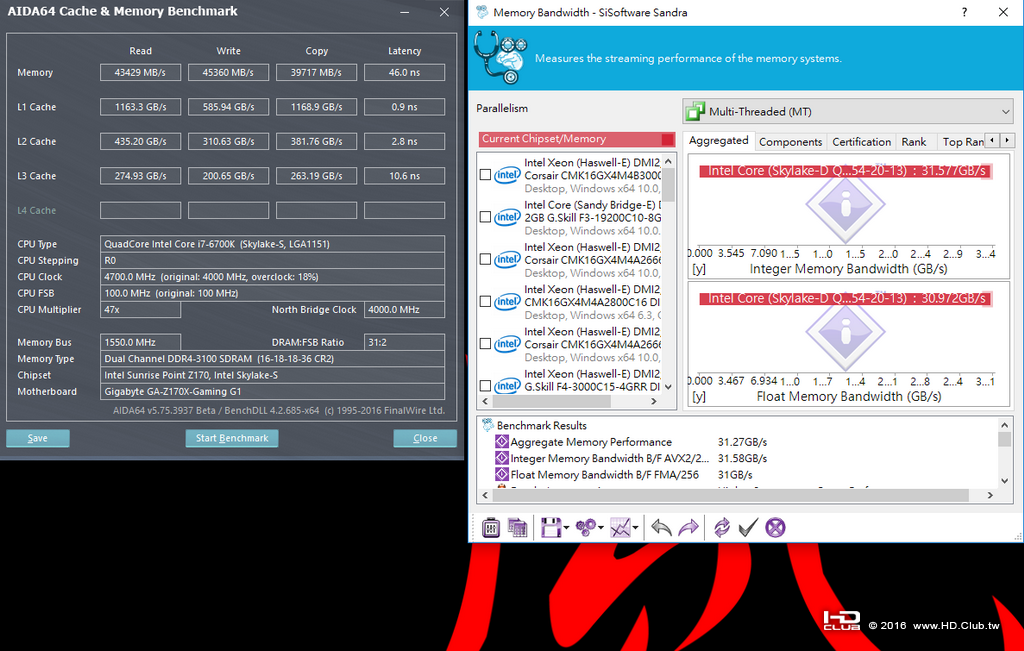
Task: Click the Sandra title bar app icon
Action: [x=482, y=12]
